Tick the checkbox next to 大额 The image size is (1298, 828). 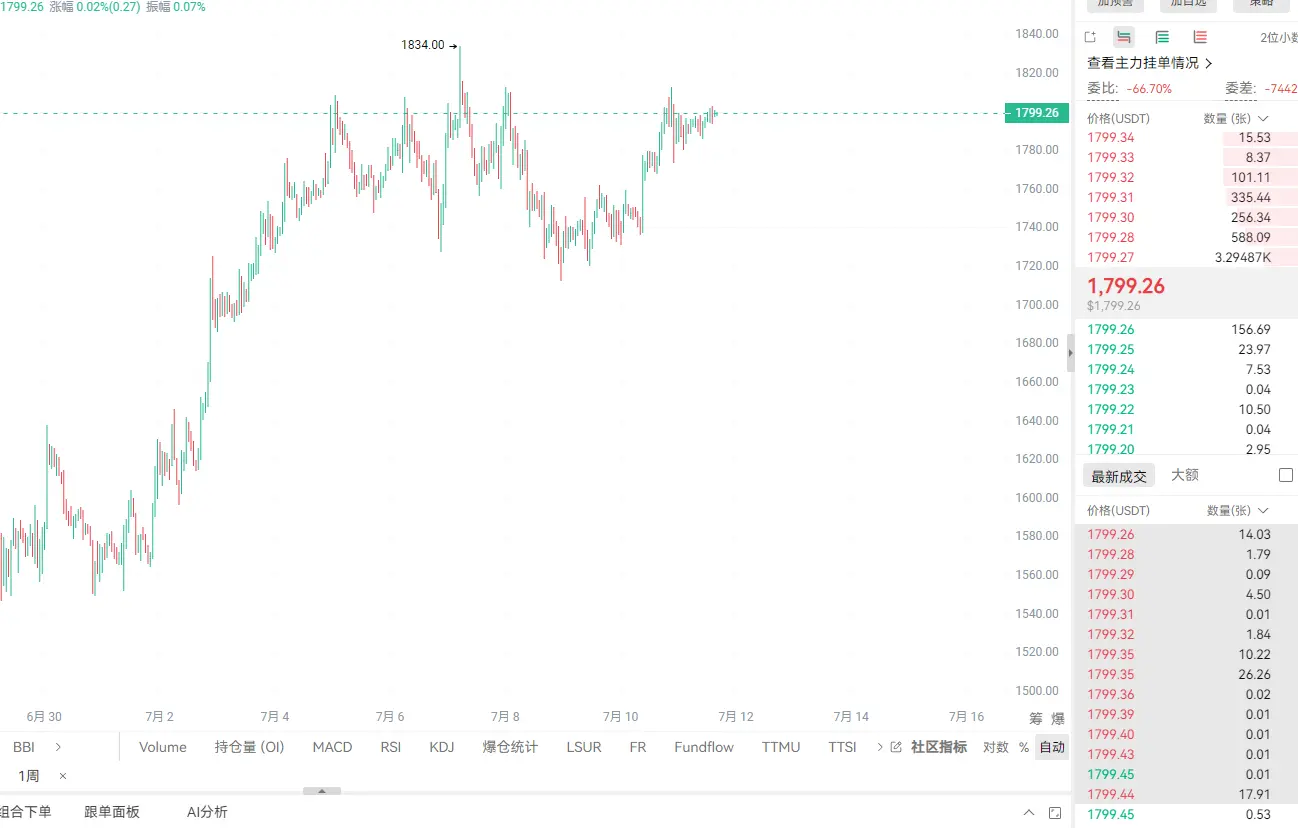1286,475
